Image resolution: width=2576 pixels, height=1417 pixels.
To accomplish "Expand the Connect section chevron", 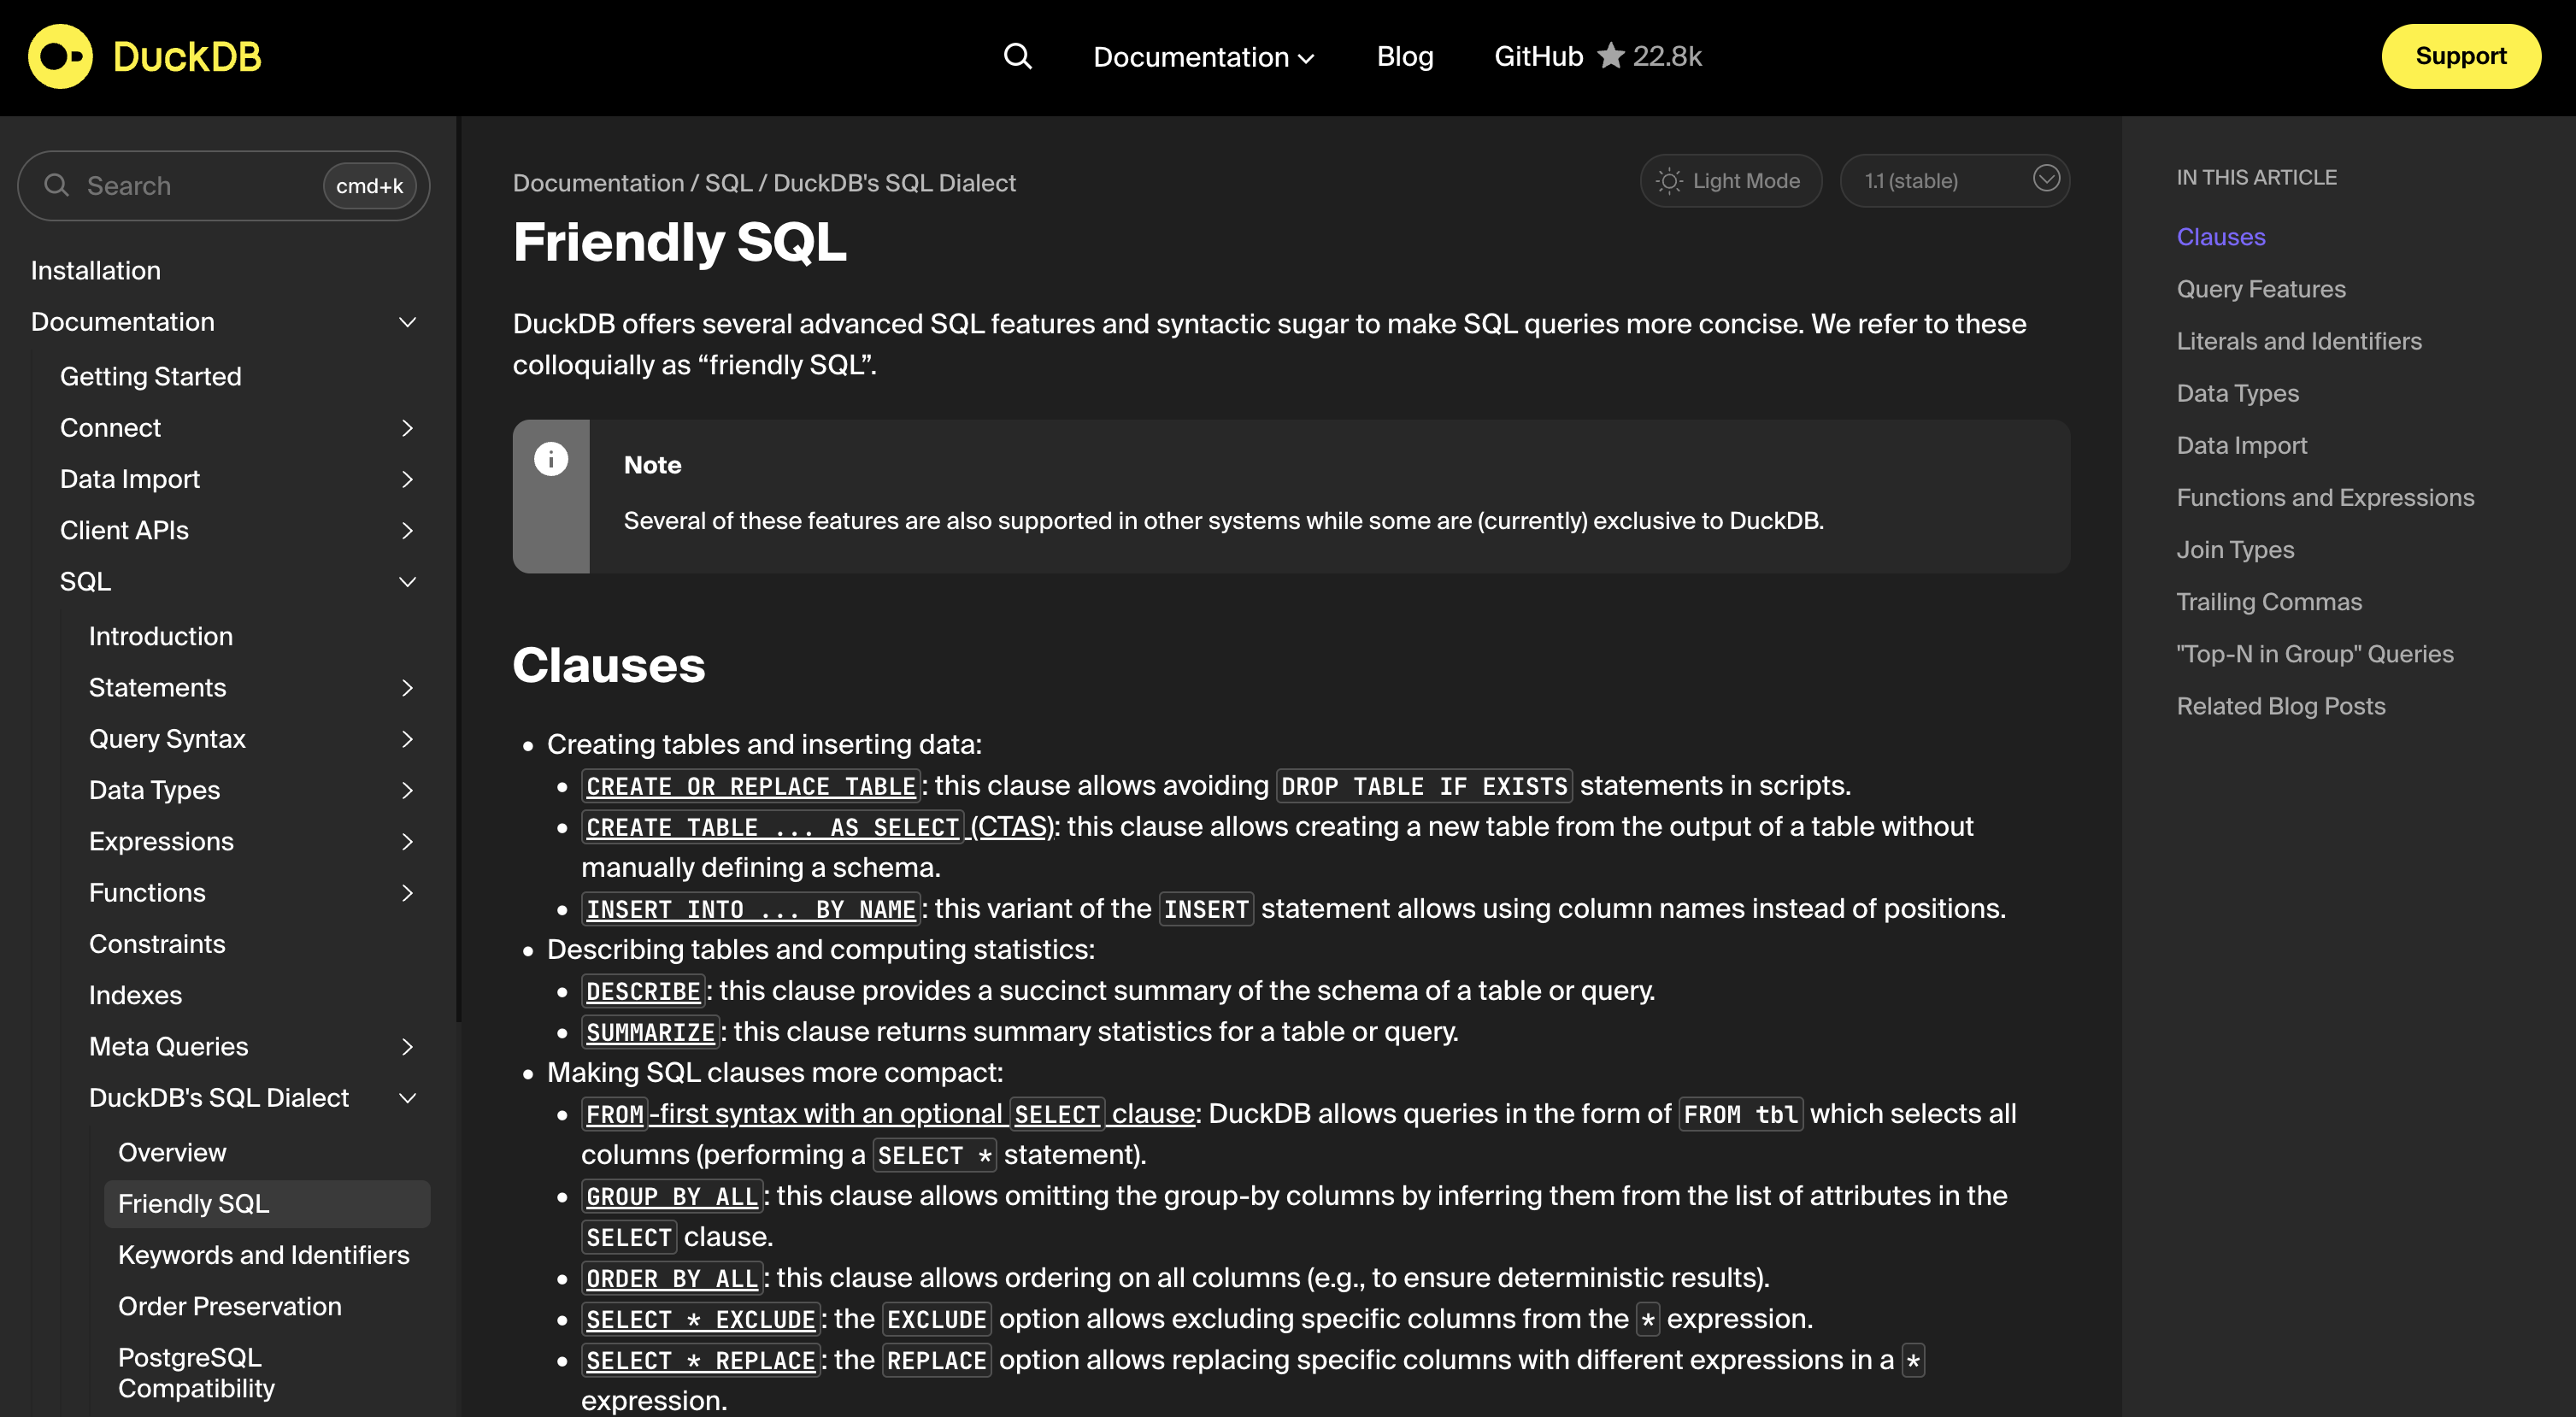I will click(x=407, y=428).
